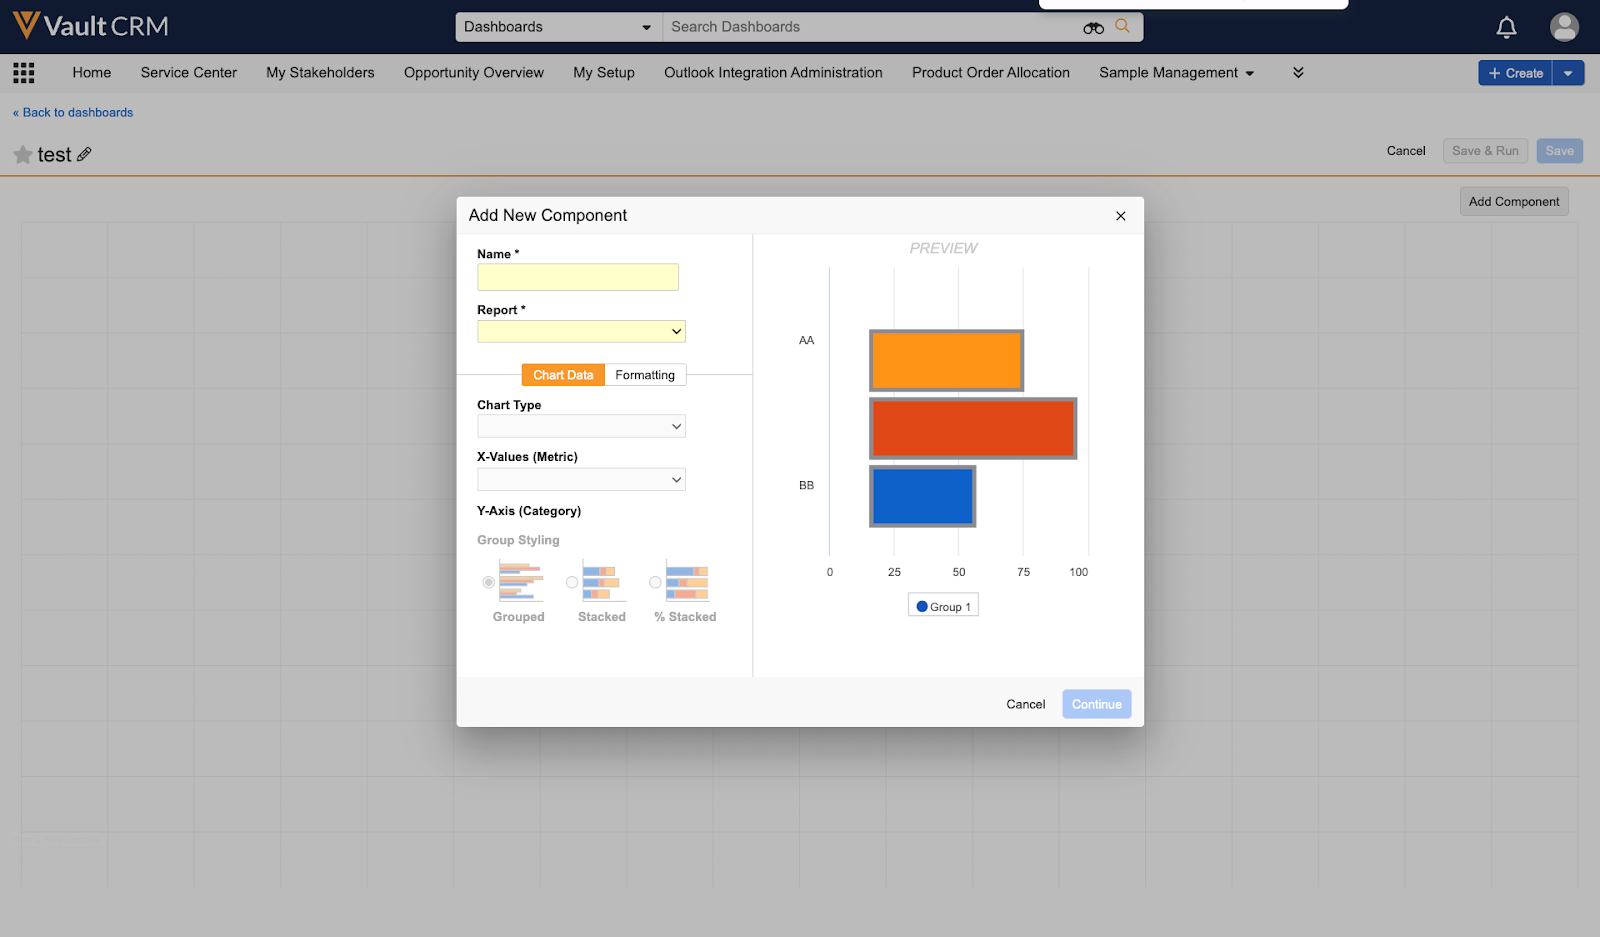Open the app launcher grid icon
Image resolution: width=1600 pixels, height=937 pixels.
click(24, 73)
